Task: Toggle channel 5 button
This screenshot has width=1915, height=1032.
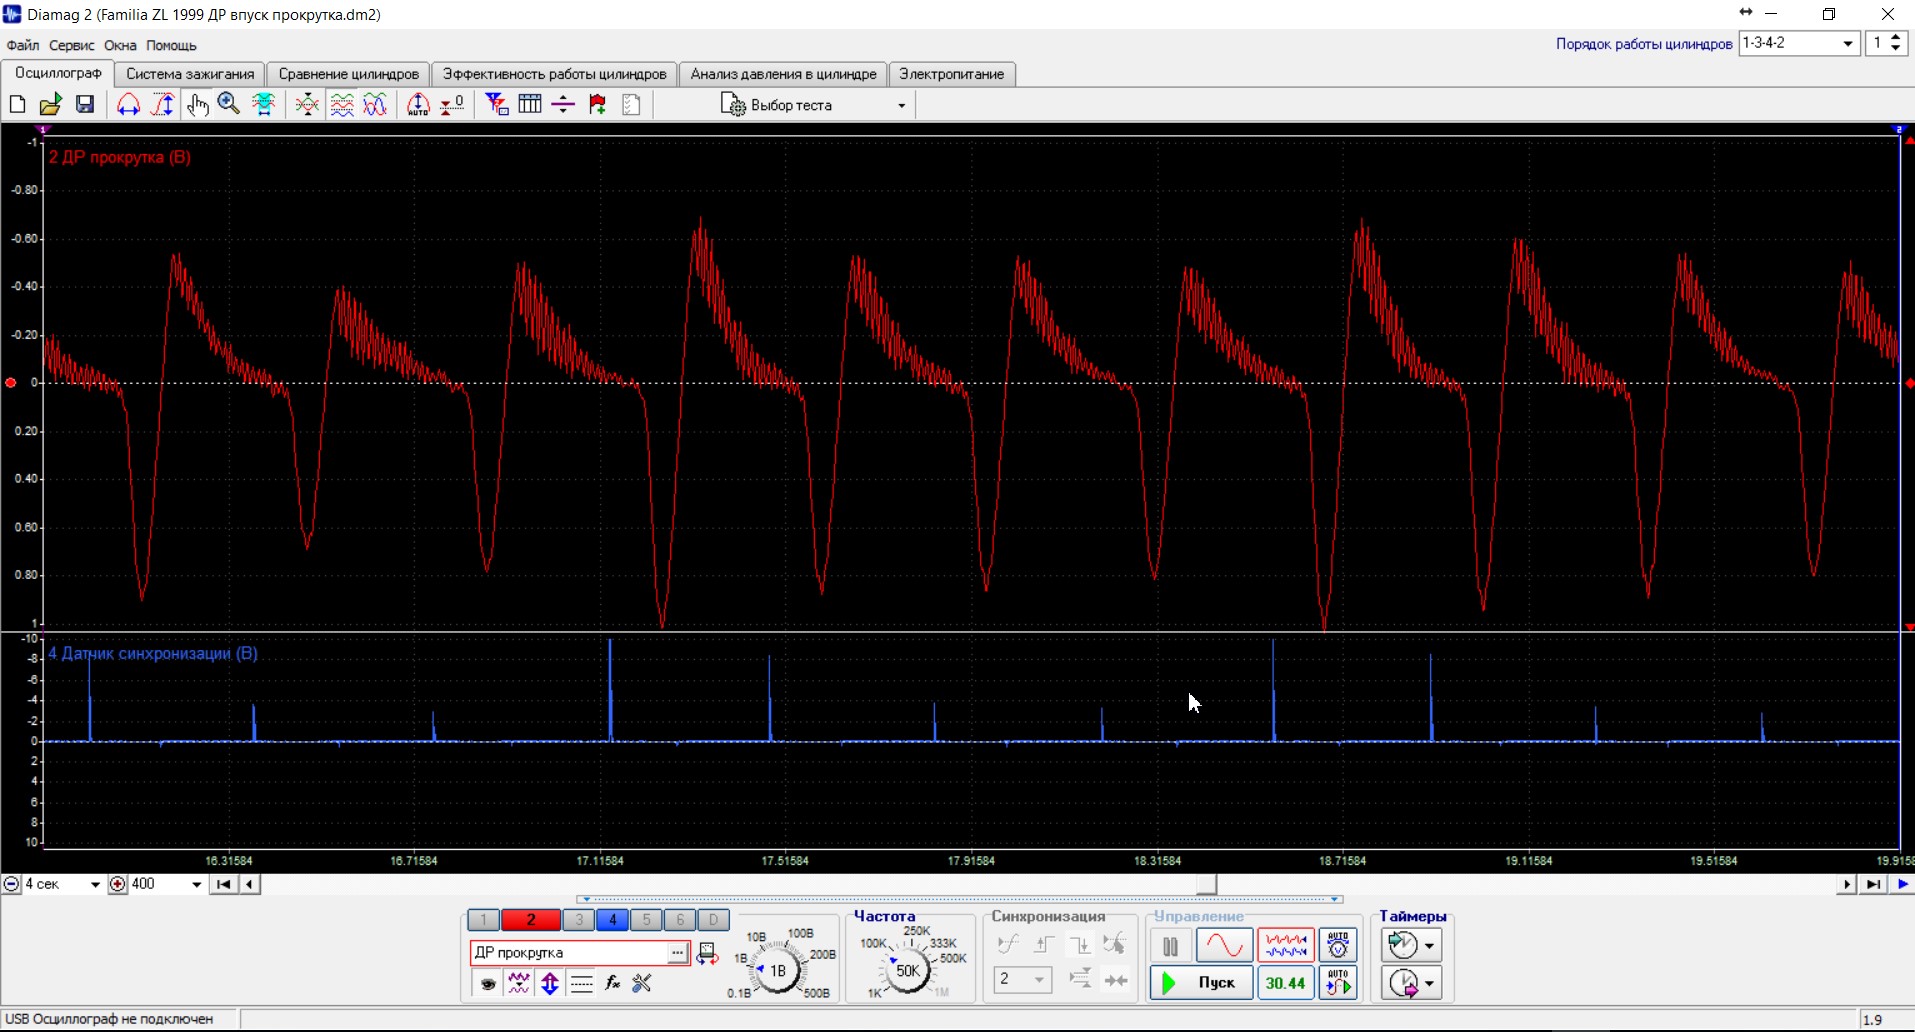Action: 646,920
